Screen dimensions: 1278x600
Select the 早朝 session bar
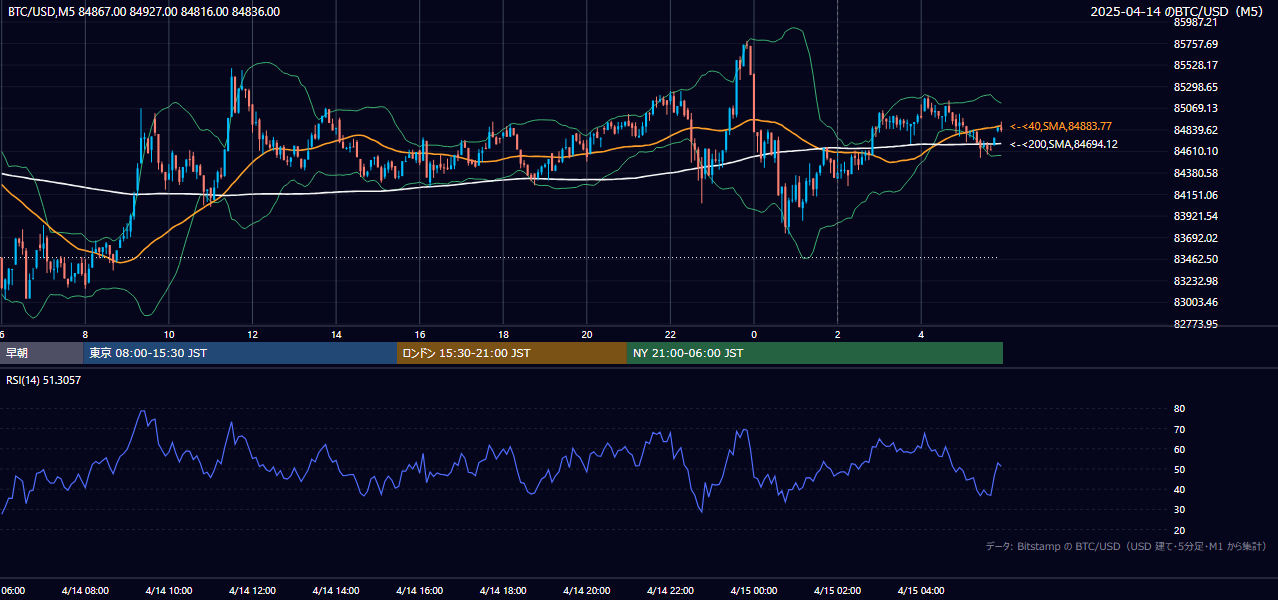[41, 353]
